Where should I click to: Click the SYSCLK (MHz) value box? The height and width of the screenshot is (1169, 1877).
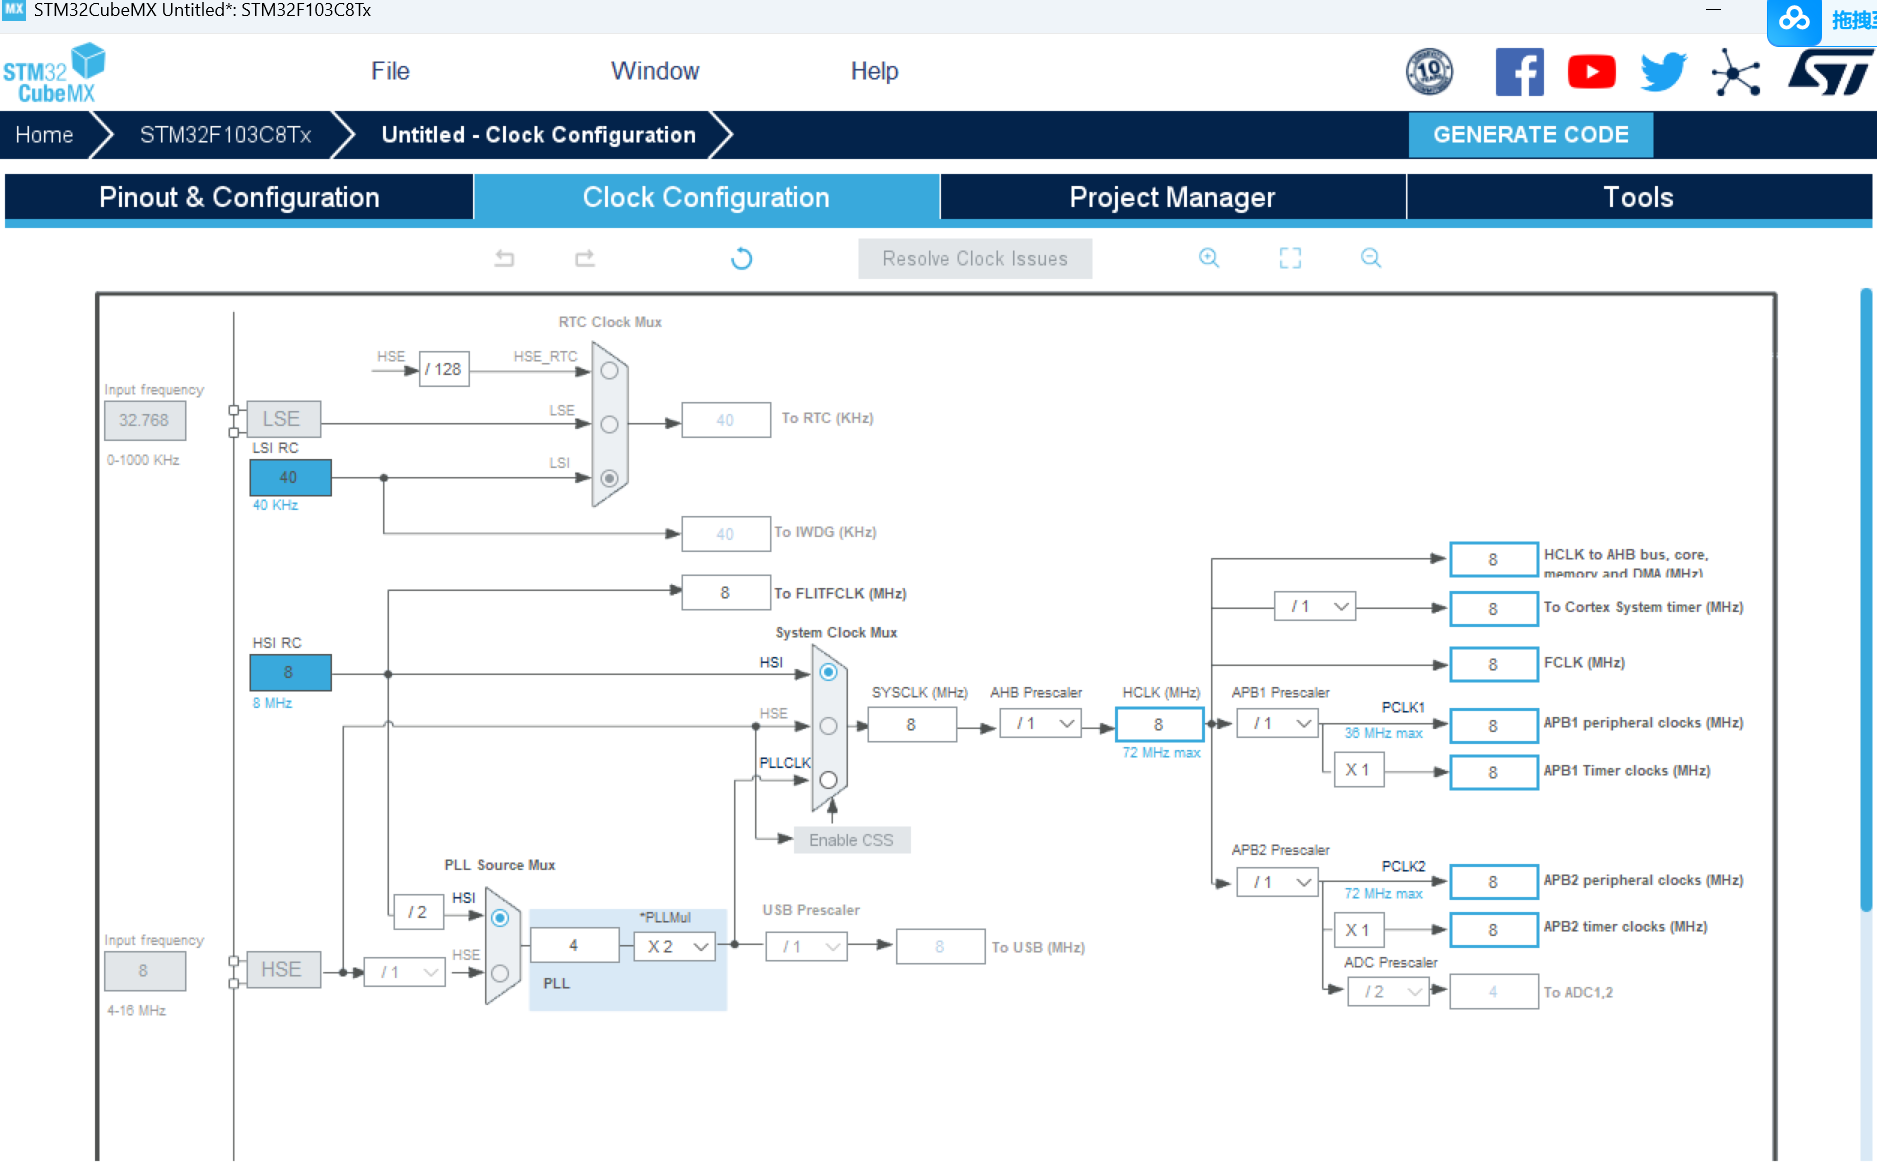(912, 724)
